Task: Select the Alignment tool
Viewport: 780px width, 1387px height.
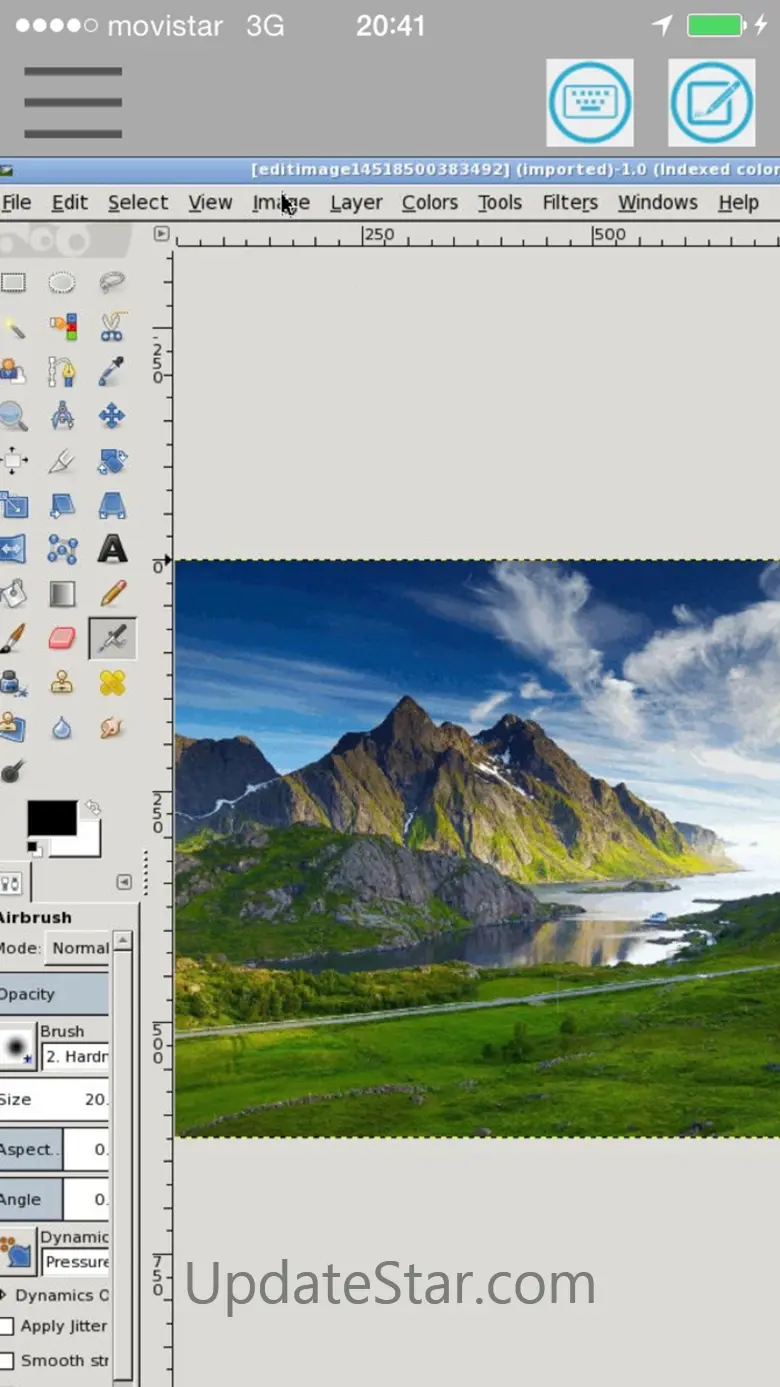Action: (12, 461)
